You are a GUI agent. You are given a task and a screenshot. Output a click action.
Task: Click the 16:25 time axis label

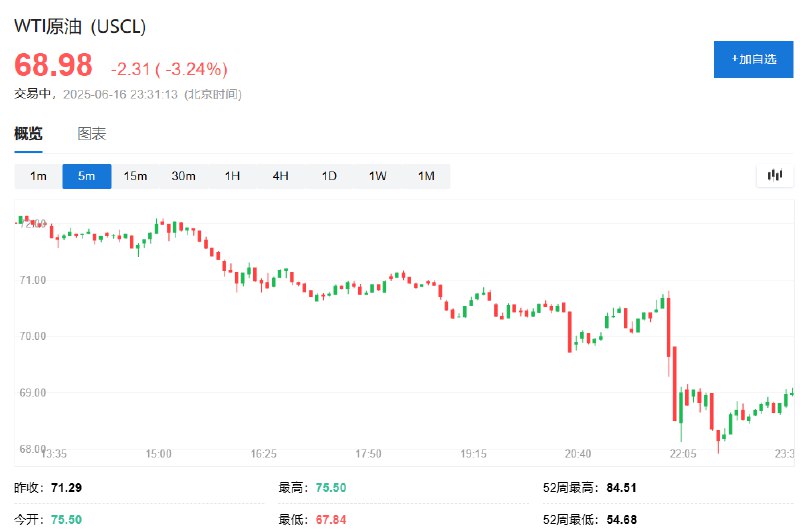[263, 454]
